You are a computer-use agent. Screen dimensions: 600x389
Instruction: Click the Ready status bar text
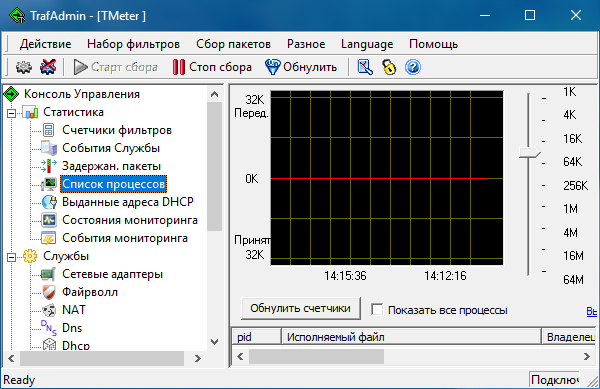tap(19, 380)
